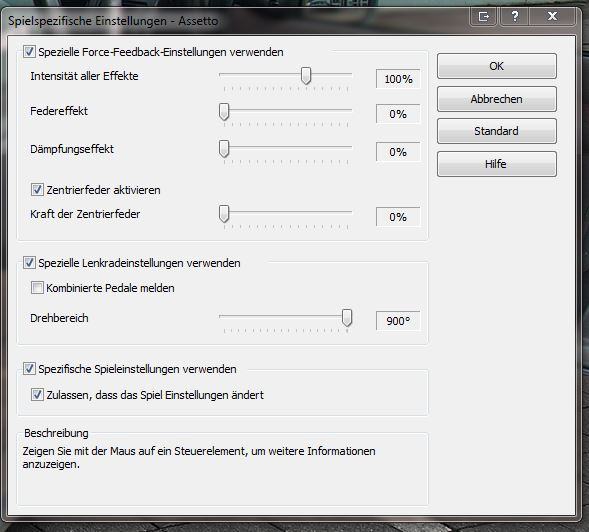Click the Dämpfungseffekt slider handle
Screen dimensions: 589x532
[224, 149]
